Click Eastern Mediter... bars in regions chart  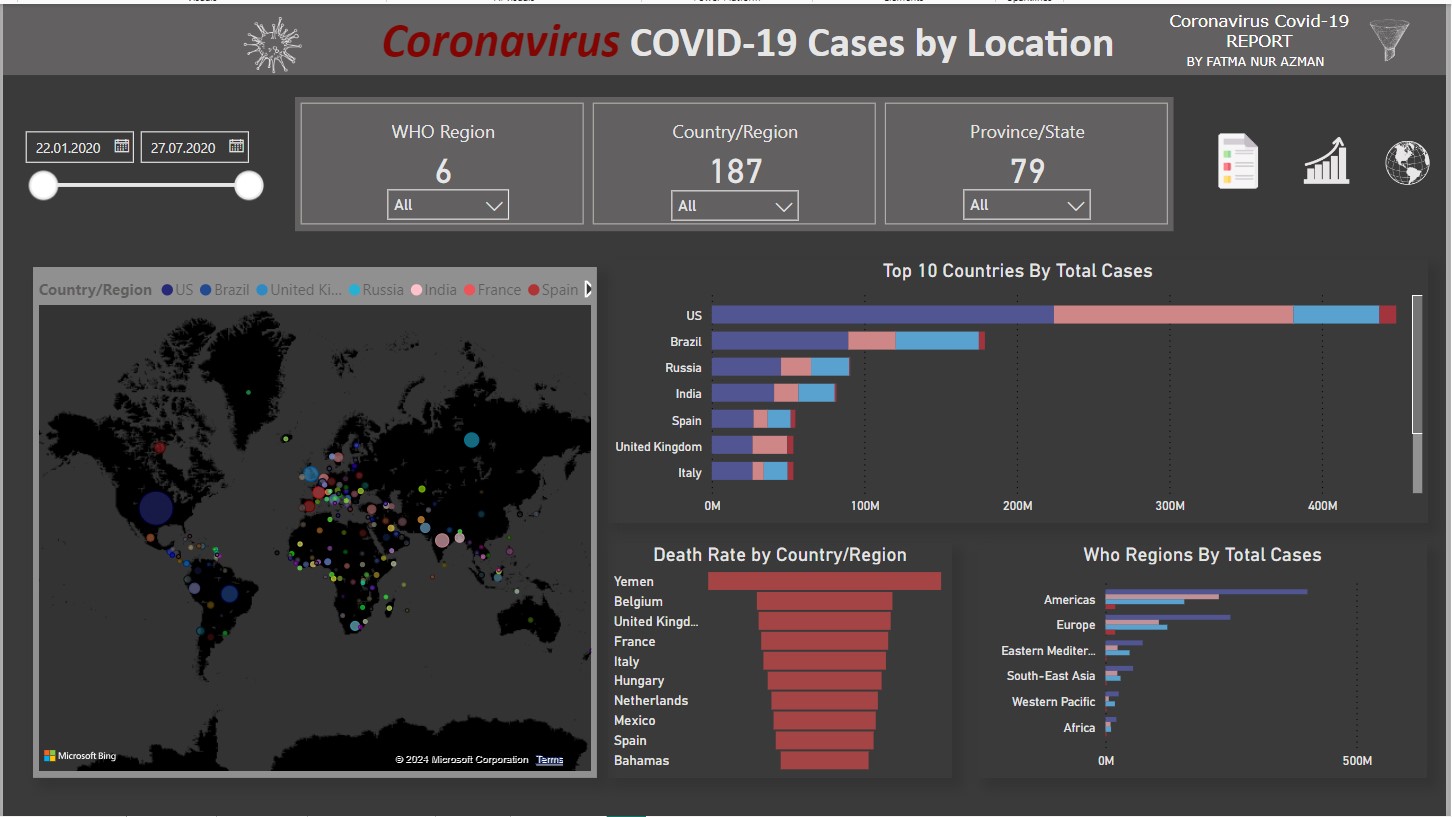[x=1124, y=650]
